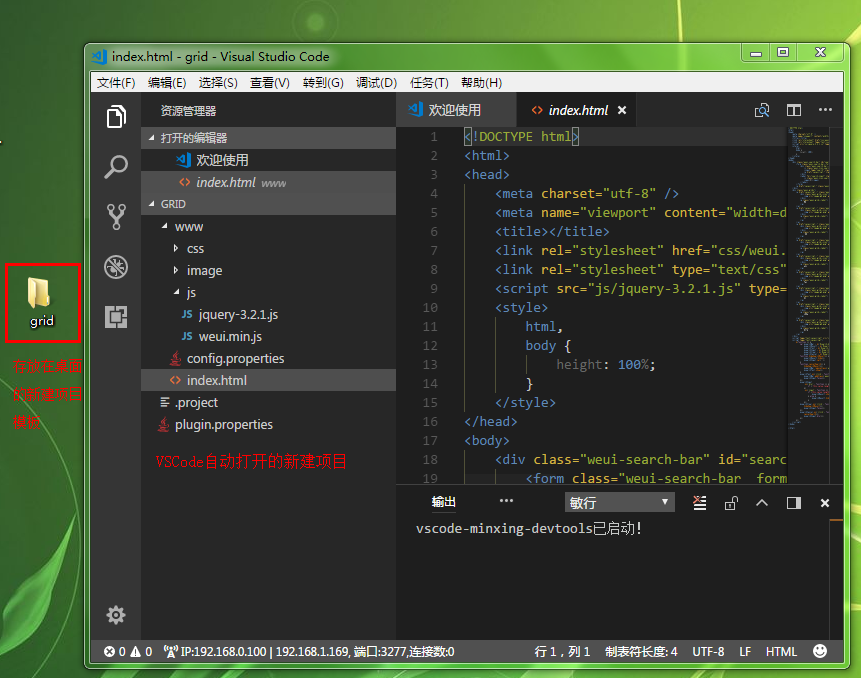Open the editor more actions ellipsis

[x=825, y=110]
